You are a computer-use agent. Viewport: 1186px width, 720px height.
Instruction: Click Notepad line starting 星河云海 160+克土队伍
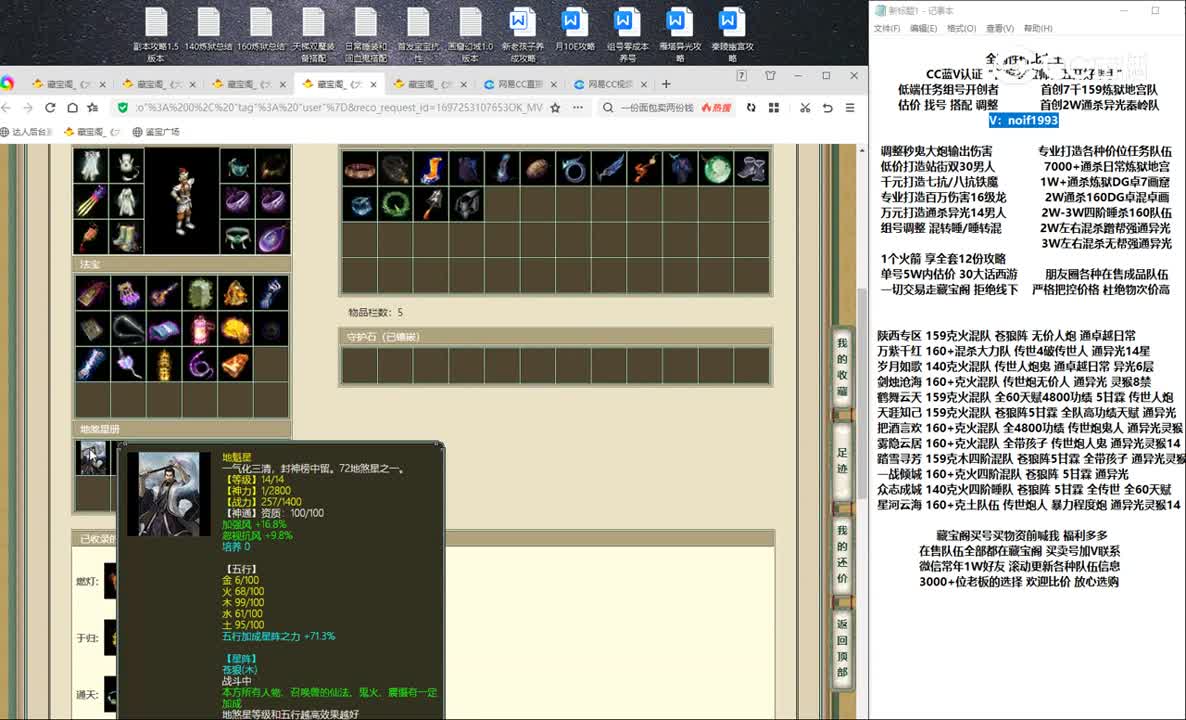coord(1029,504)
